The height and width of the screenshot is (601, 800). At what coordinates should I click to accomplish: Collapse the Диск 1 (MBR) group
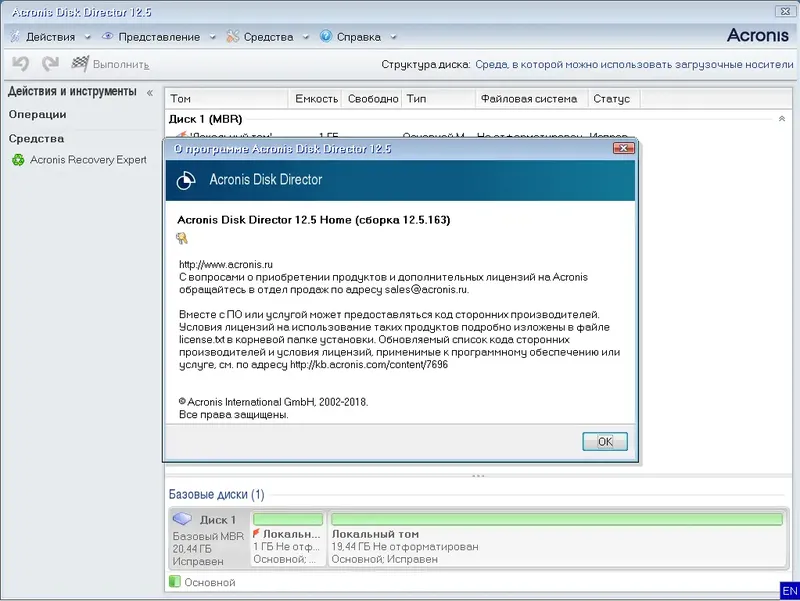(x=782, y=119)
